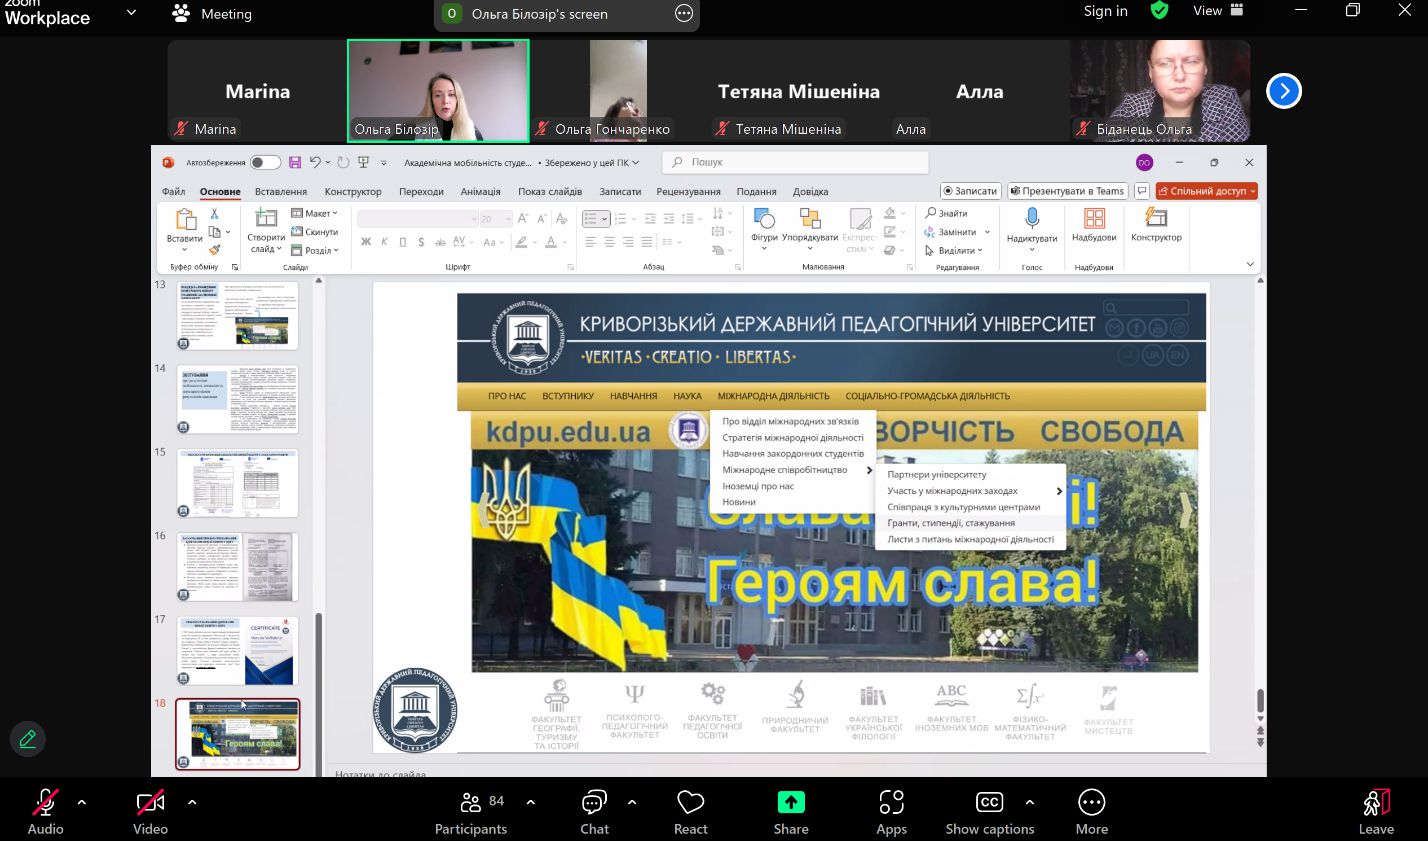Show next participants with blue arrow
1428x841 pixels.
pyautogui.click(x=1283, y=92)
